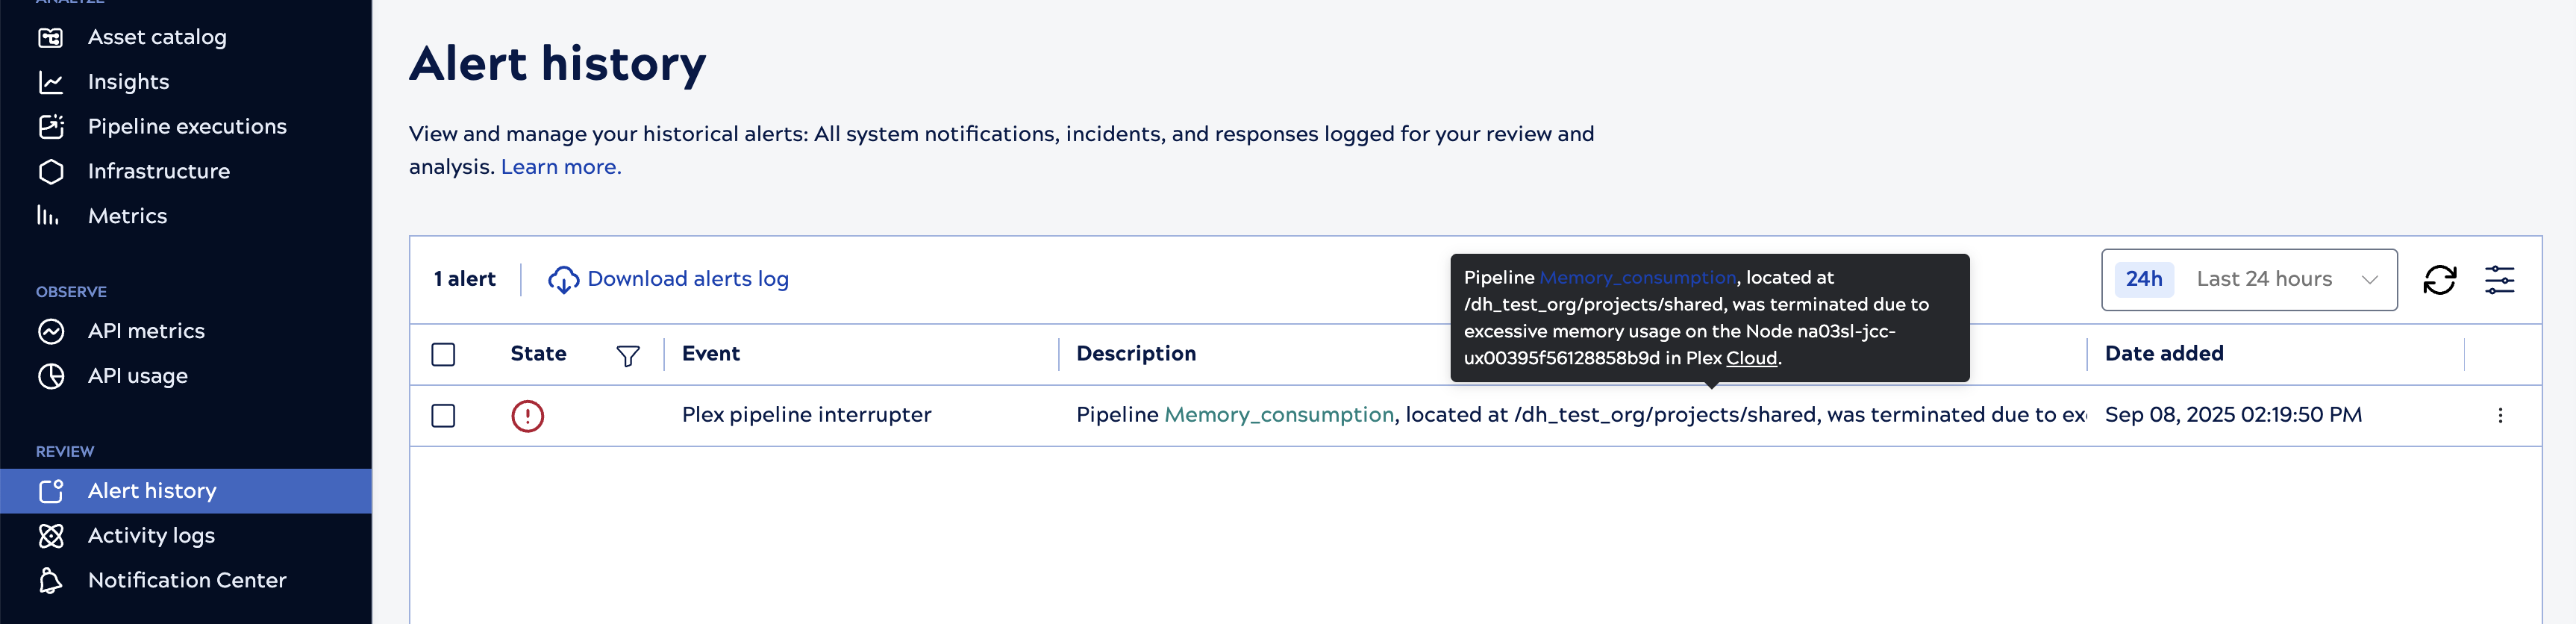Click the Cloud link in tooltip
Image resolution: width=2576 pixels, height=624 pixels.
click(1751, 358)
